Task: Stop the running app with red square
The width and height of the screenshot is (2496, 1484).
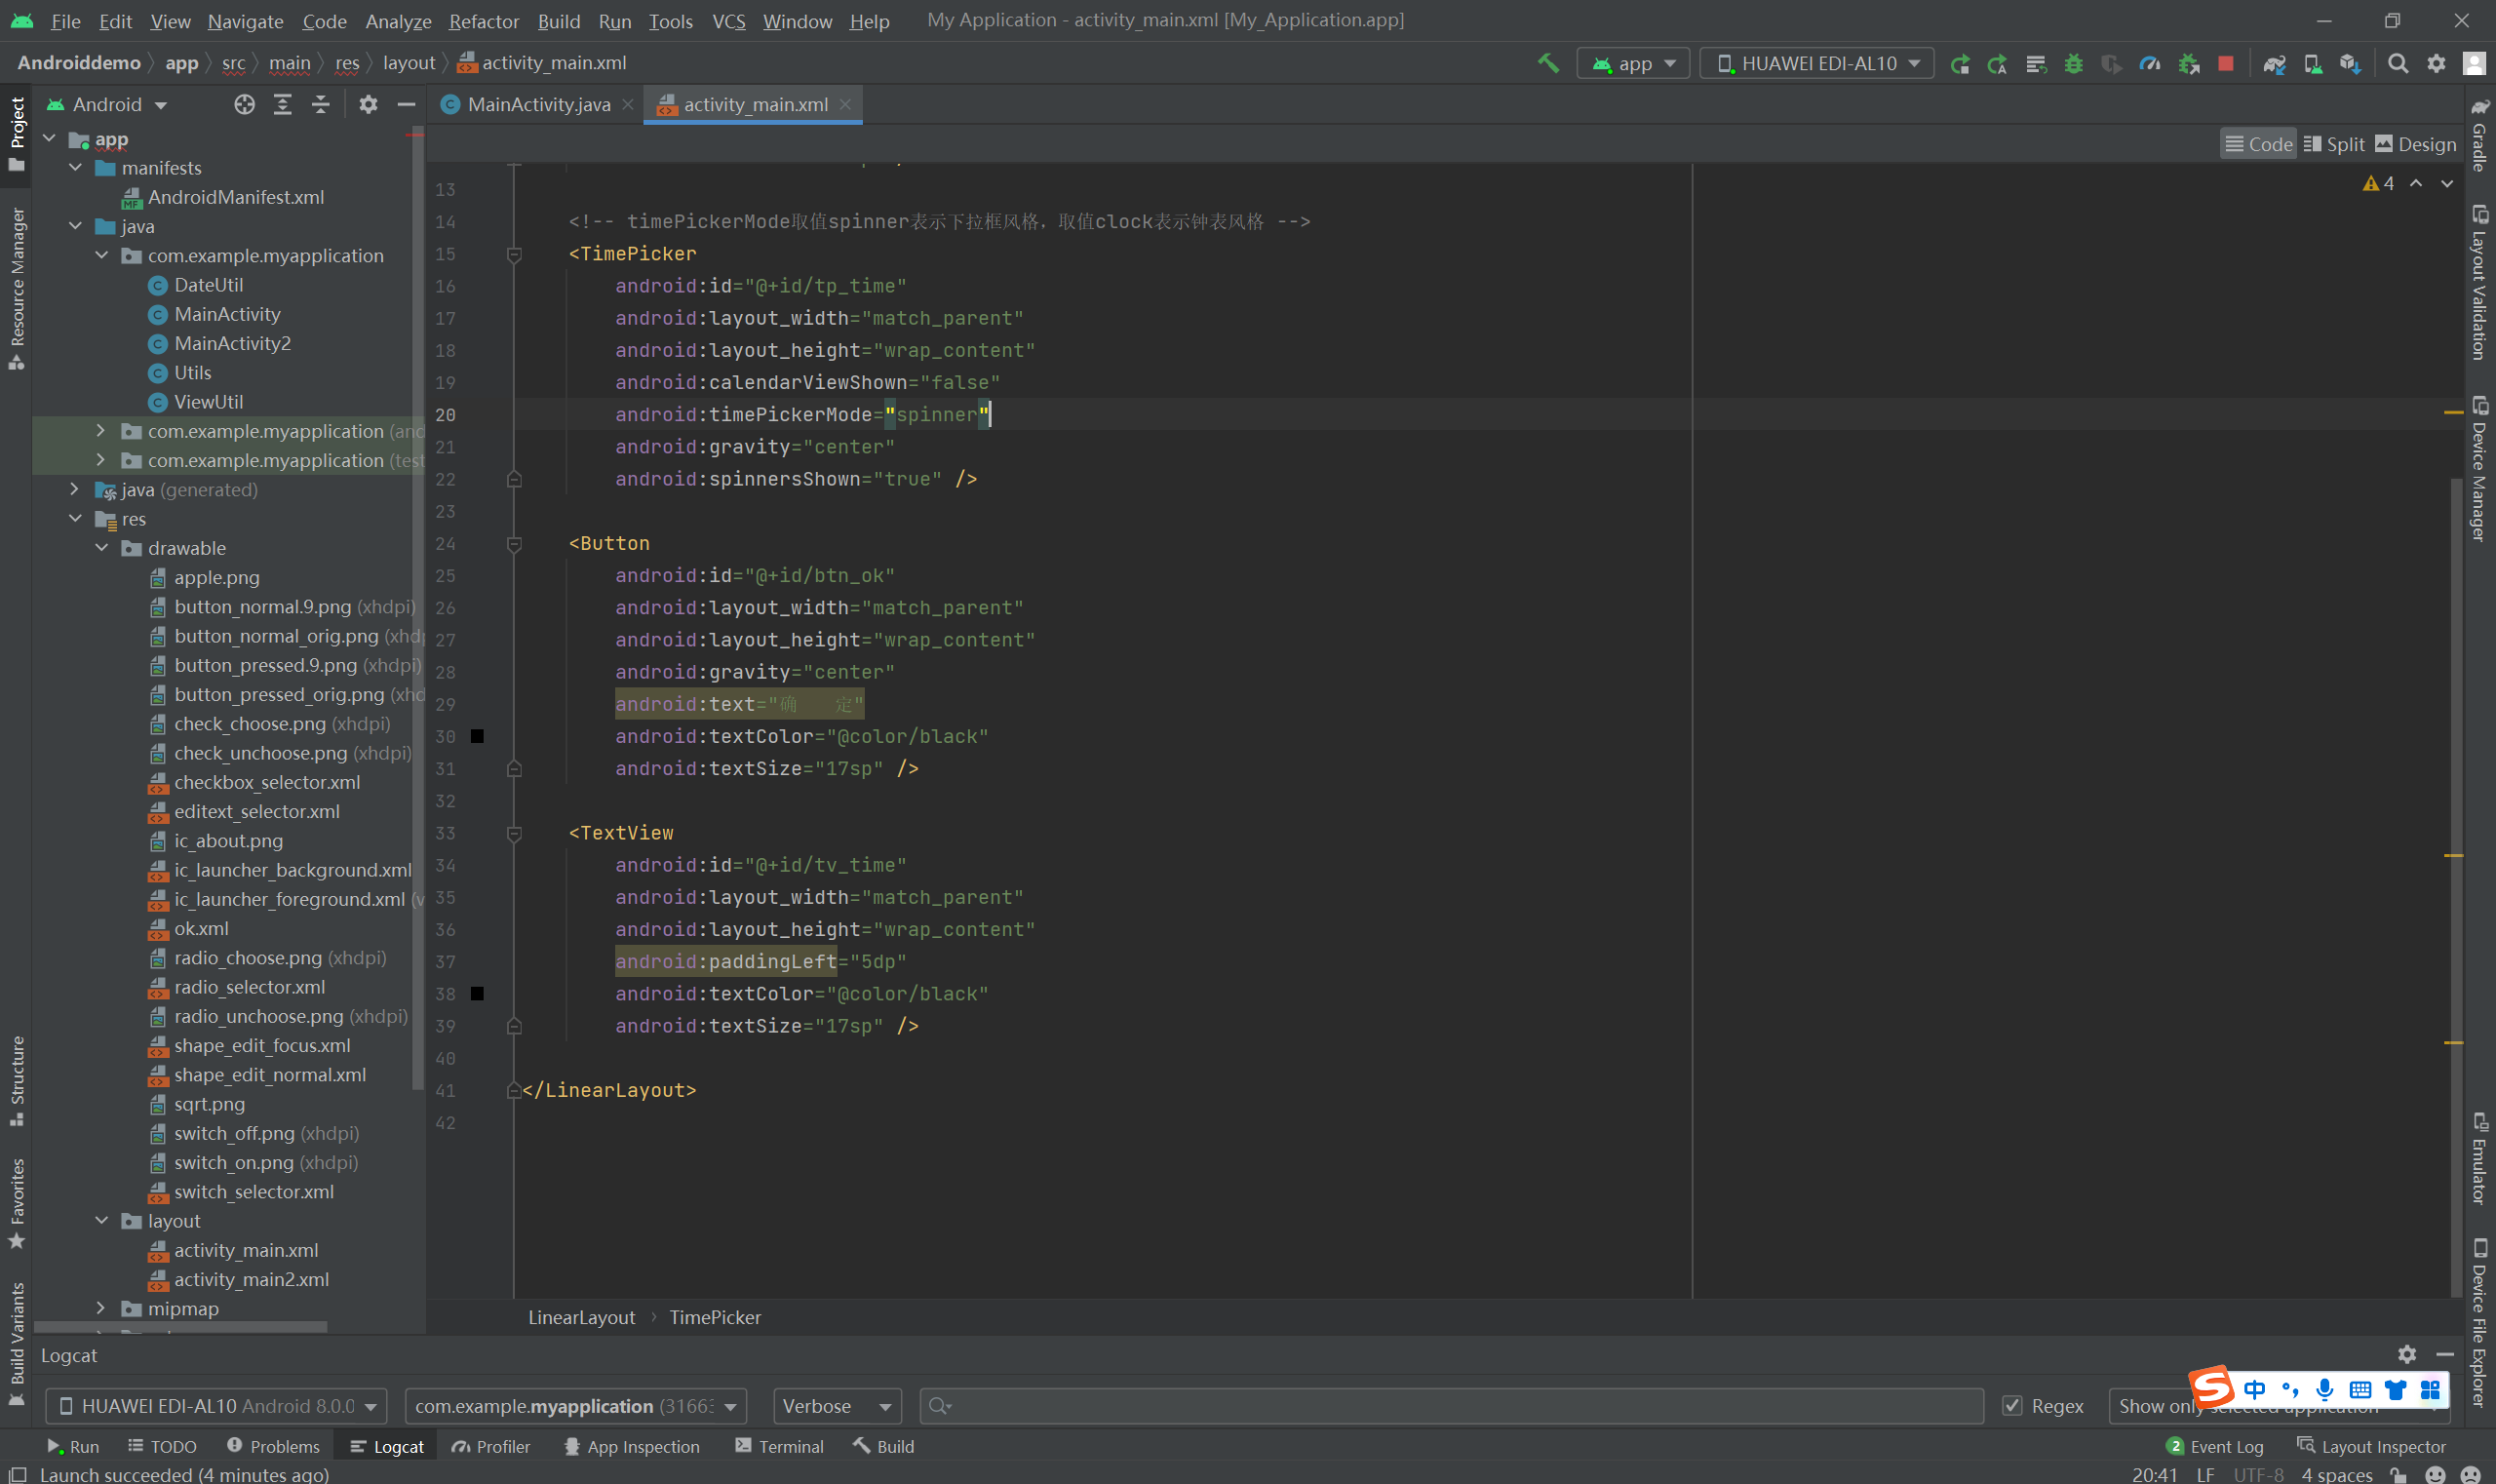Action: (x=2226, y=64)
